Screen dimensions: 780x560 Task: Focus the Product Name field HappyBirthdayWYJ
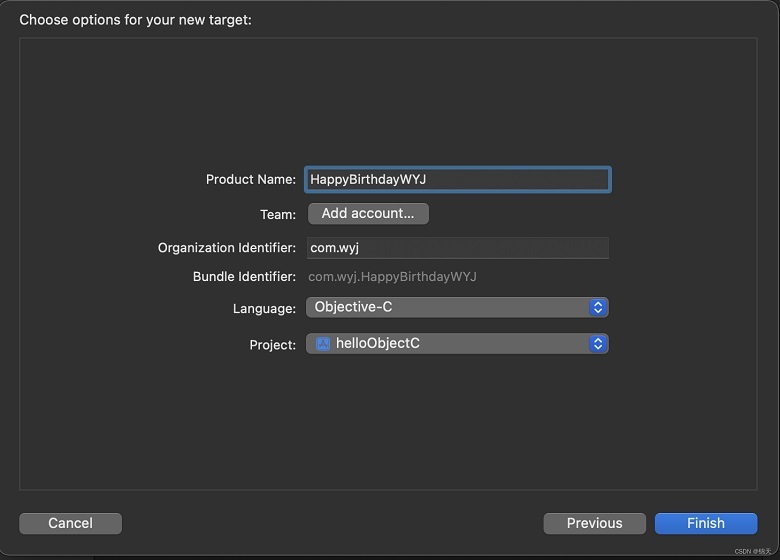point(458,180)
